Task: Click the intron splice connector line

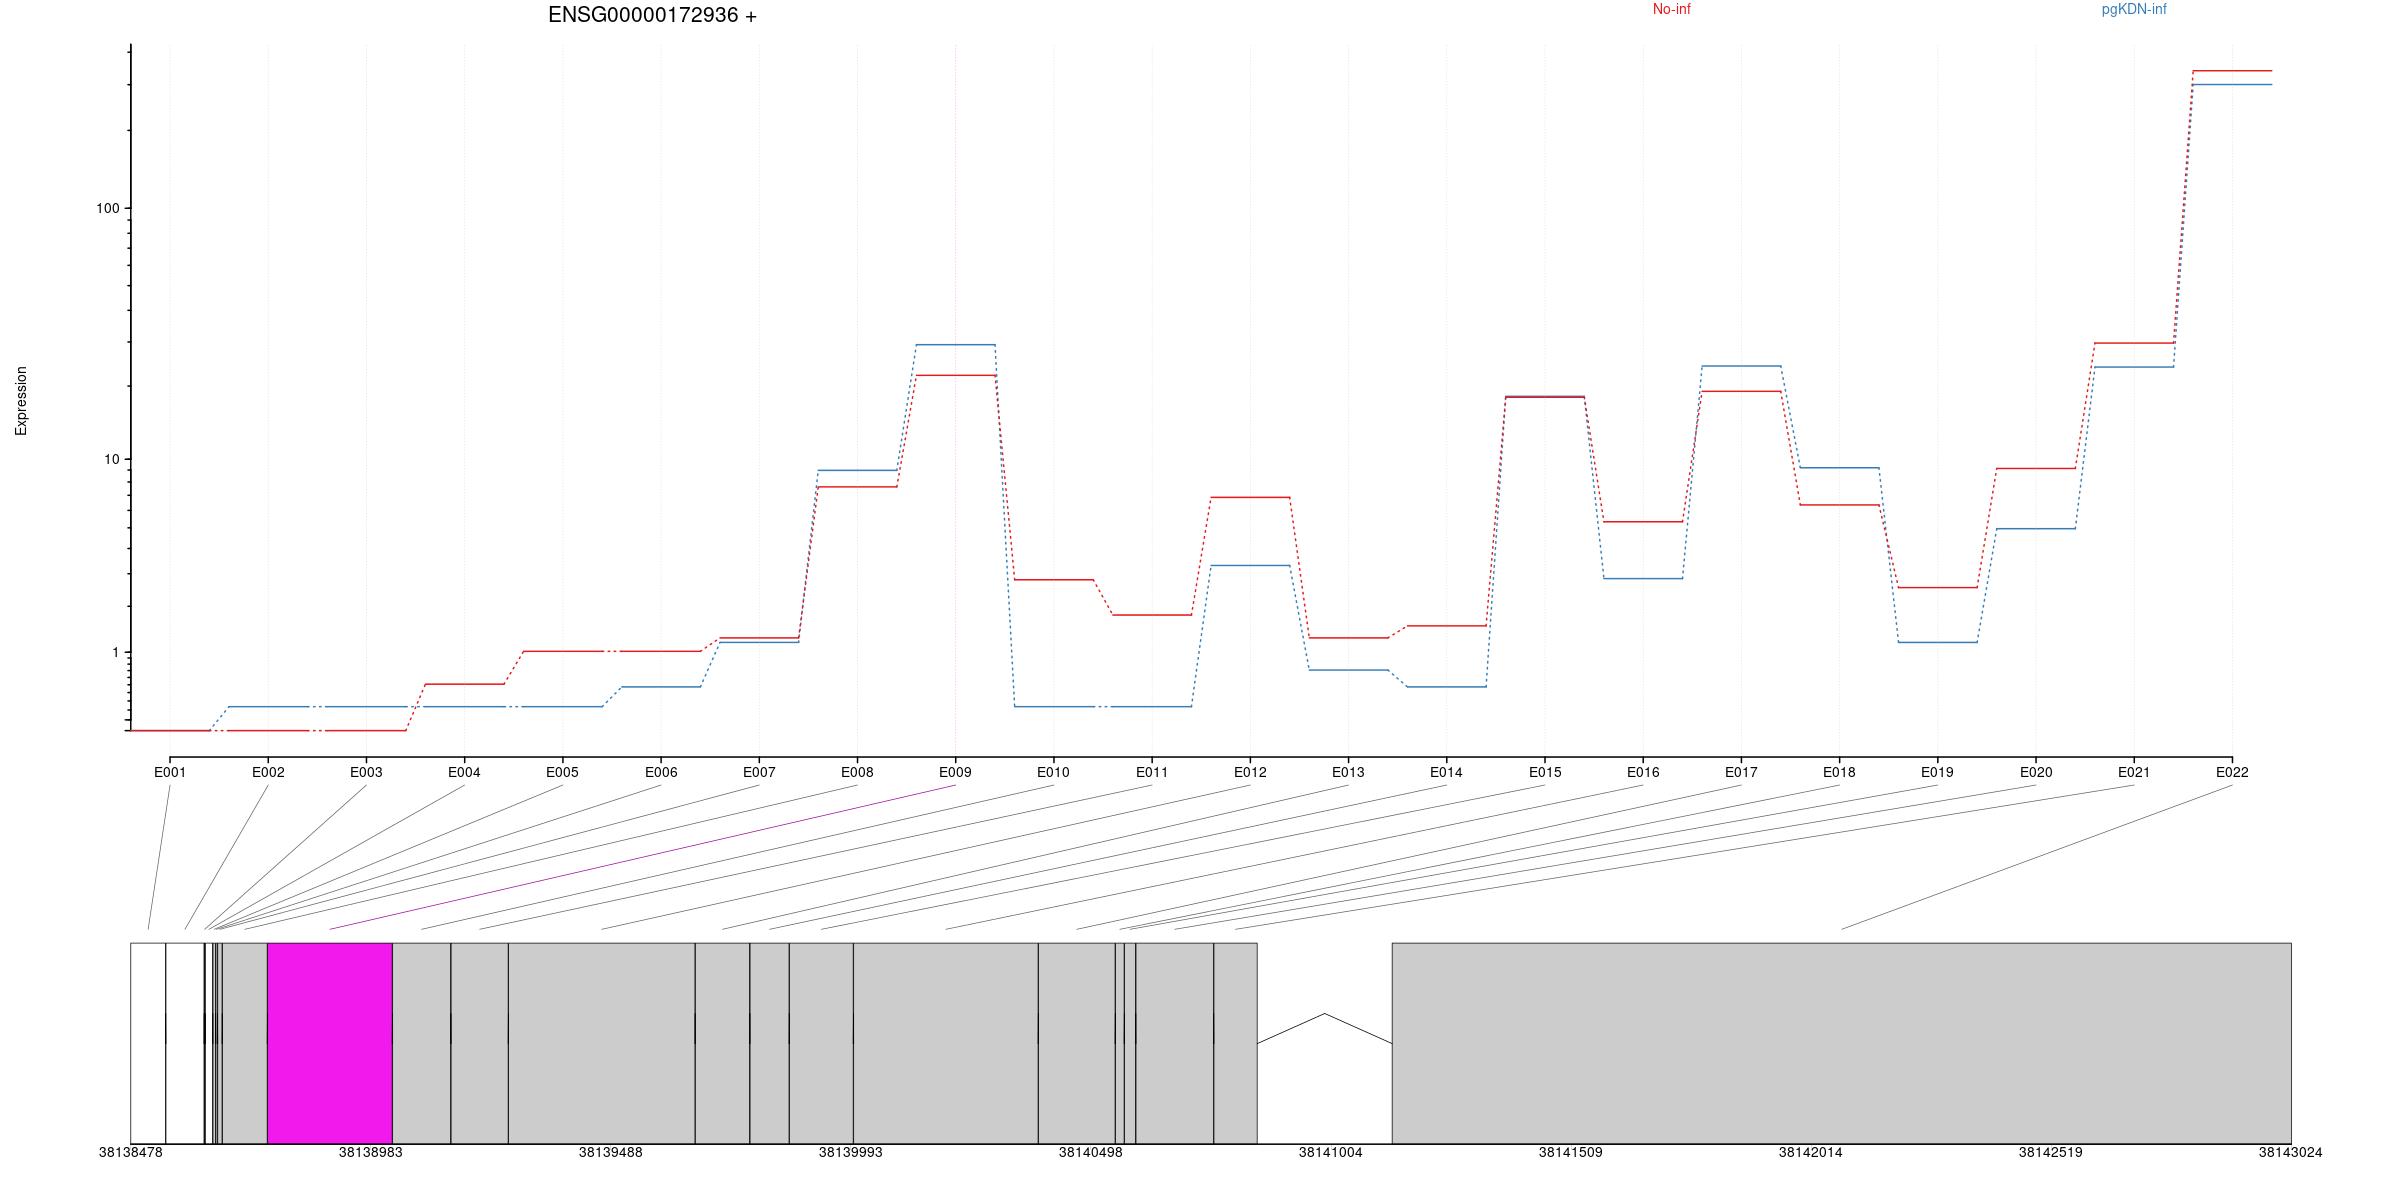Action: [1325, 1029]
